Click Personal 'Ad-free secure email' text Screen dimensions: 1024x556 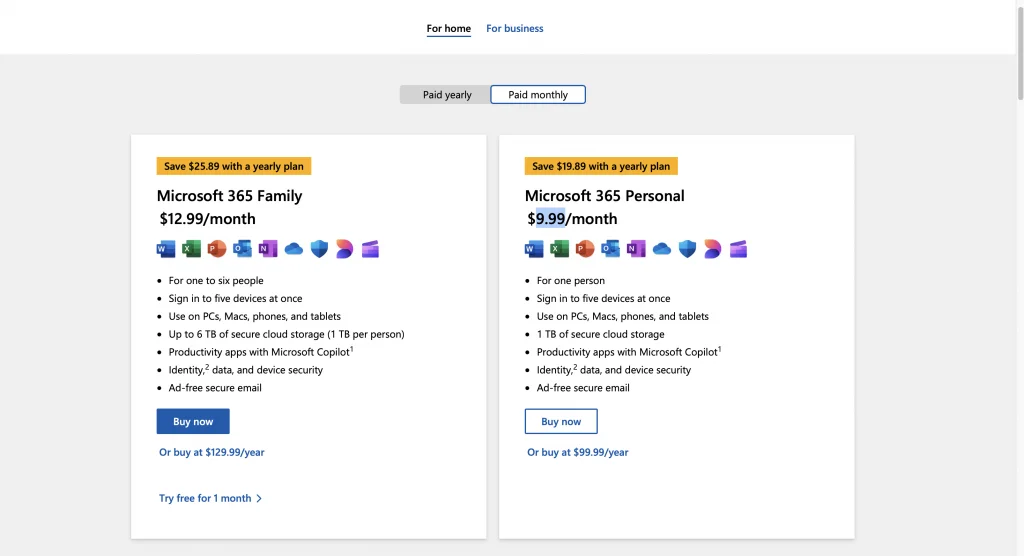[x=583, y=387]
